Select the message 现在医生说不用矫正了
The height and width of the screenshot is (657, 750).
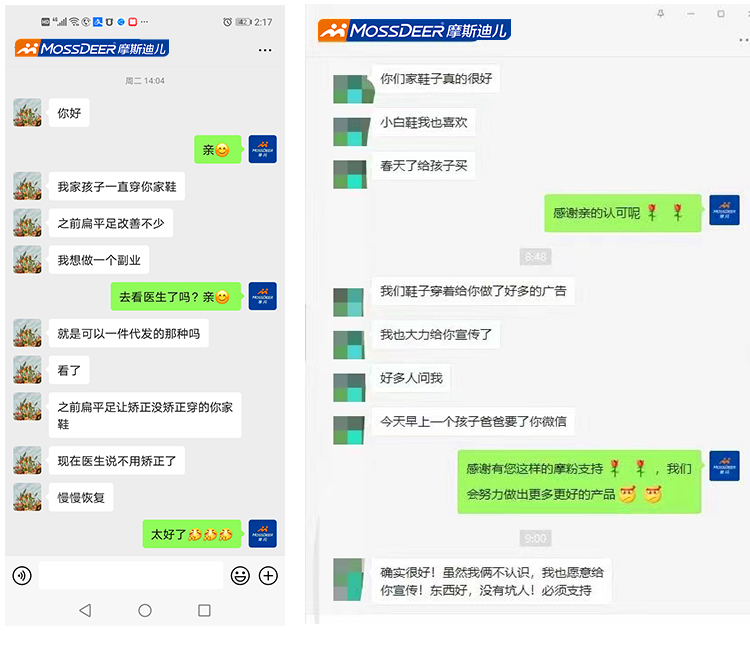117,460
